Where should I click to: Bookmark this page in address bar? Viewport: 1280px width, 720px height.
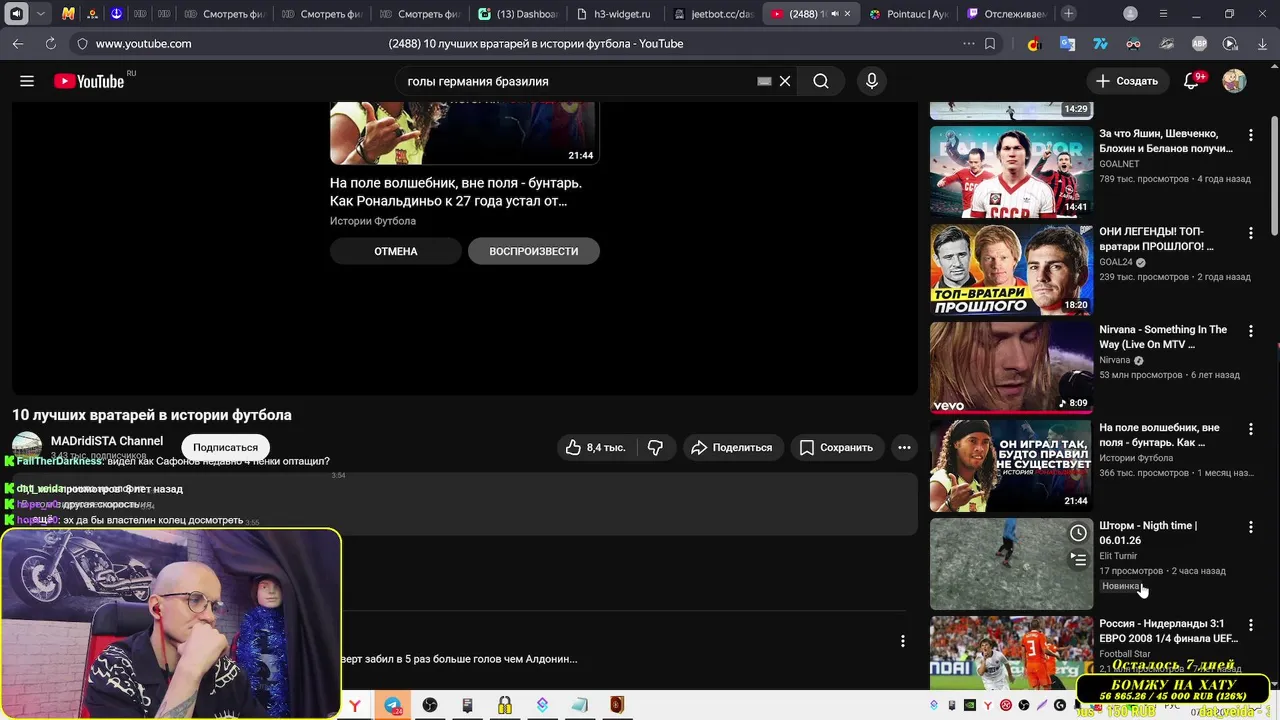coord(990,44)
